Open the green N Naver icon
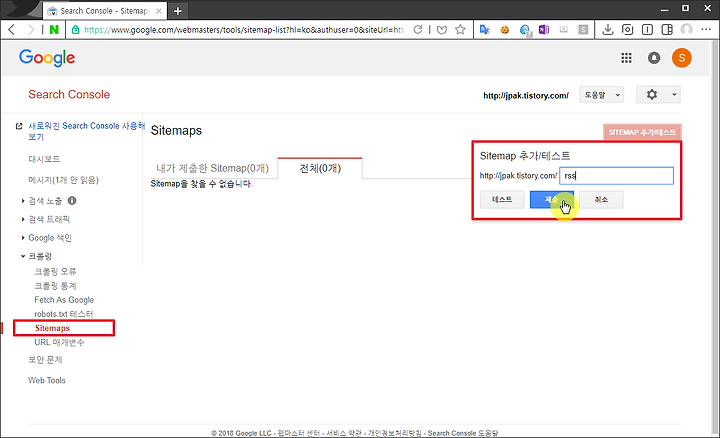 tap(54, 30)
